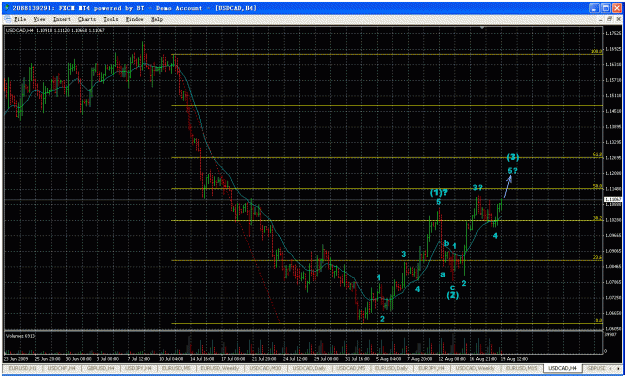This screenshot has height=376, width=625.
Task: Switch to the GBPUSD,H4 chart tab
Action: coord(101,368)
